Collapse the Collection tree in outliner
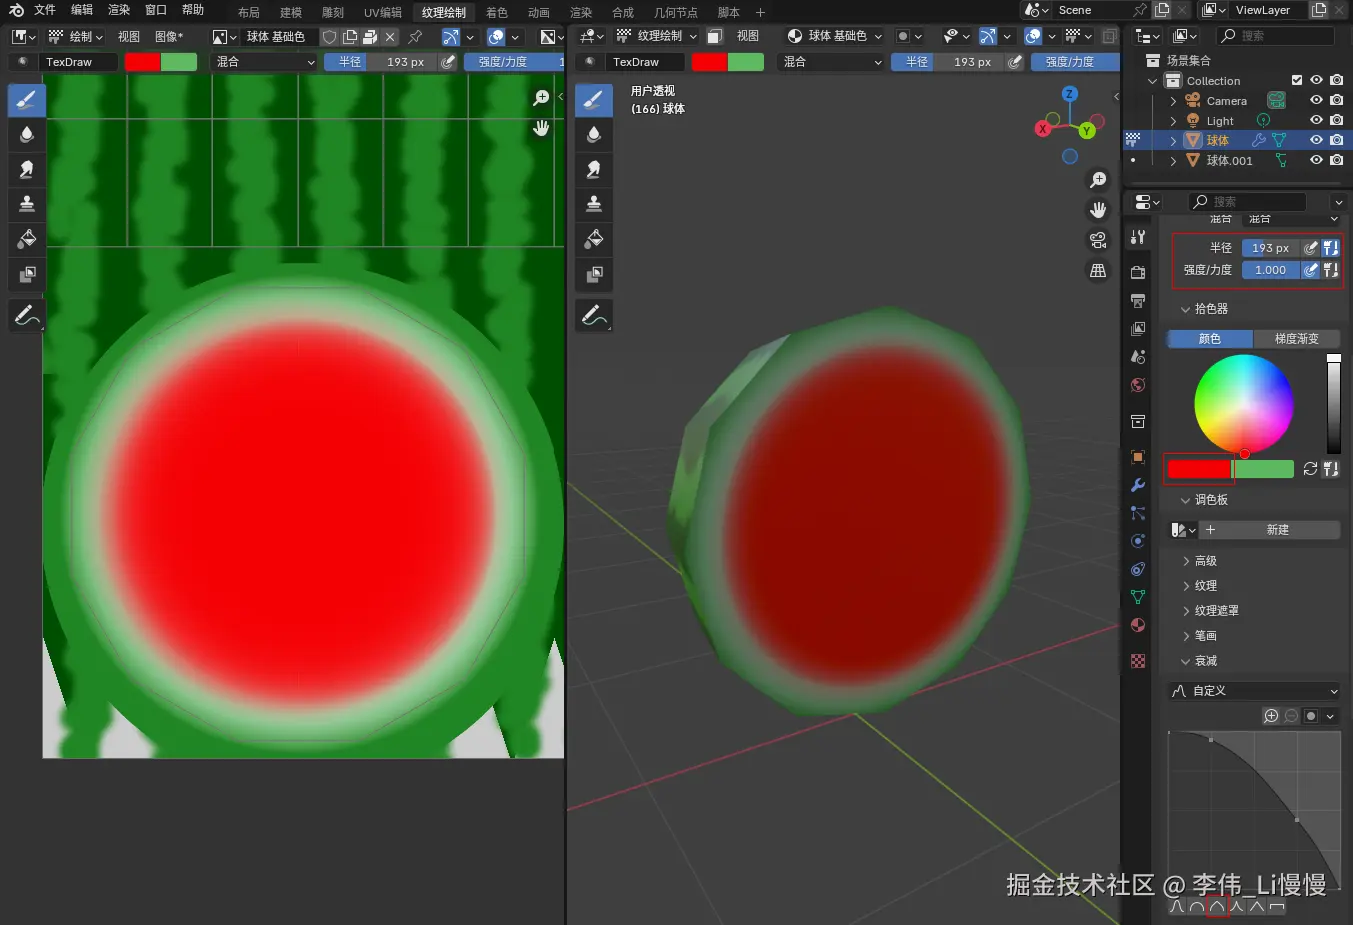The height and width of the screenshot is (925, 1353). coord(1153,81)
